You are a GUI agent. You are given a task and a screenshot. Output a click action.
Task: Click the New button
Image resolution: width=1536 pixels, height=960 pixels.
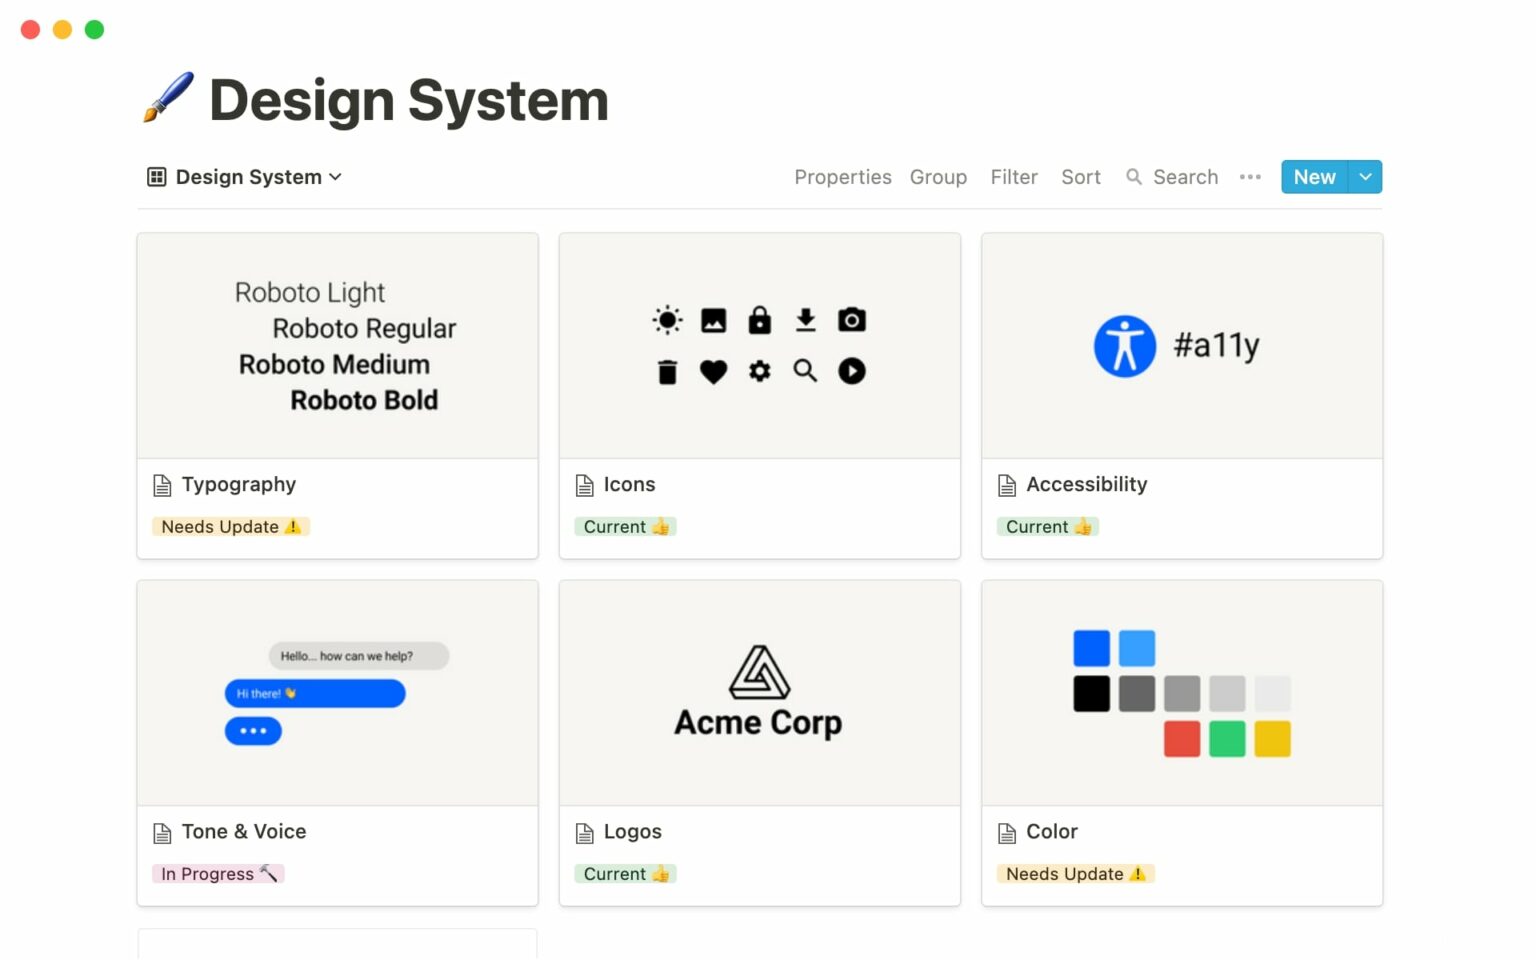coord(1313,176)
